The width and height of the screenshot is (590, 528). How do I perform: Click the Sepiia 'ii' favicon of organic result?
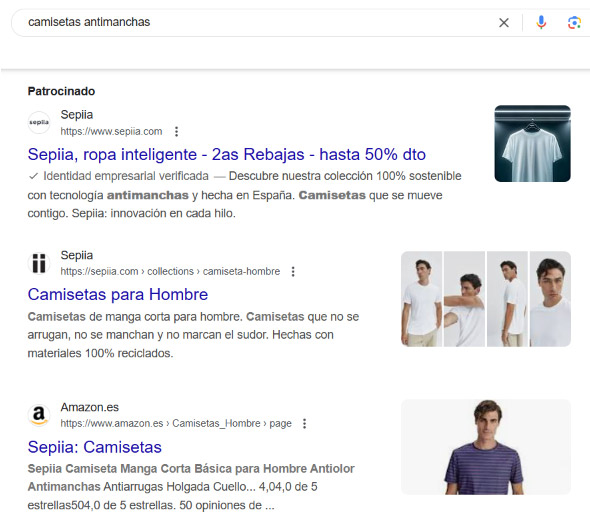(39, 263)
